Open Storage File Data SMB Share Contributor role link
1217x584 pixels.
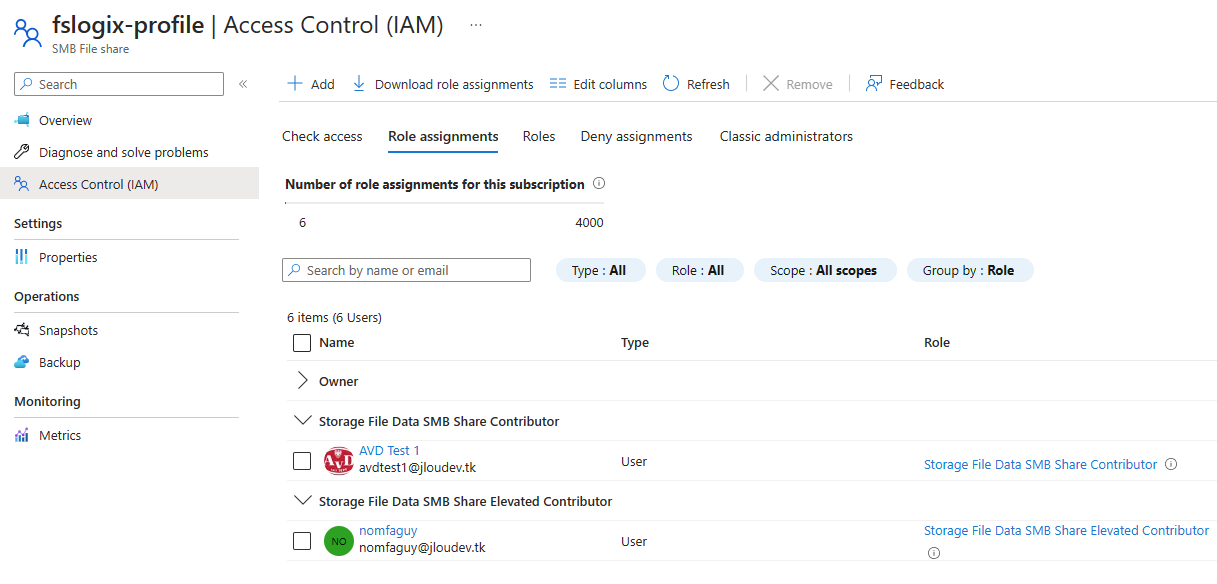point(1040,464)
